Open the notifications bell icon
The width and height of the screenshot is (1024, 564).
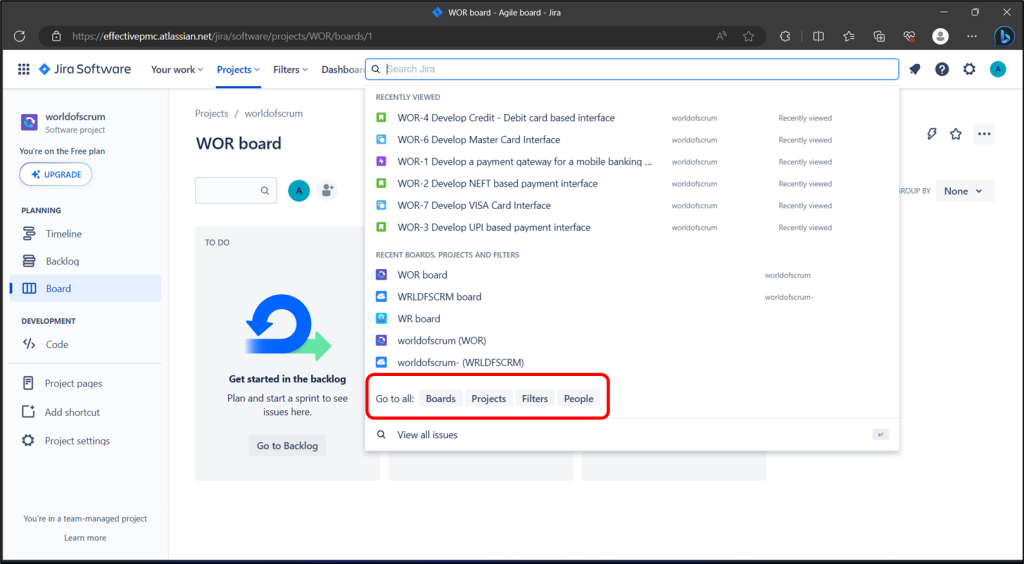click(914, 69)
